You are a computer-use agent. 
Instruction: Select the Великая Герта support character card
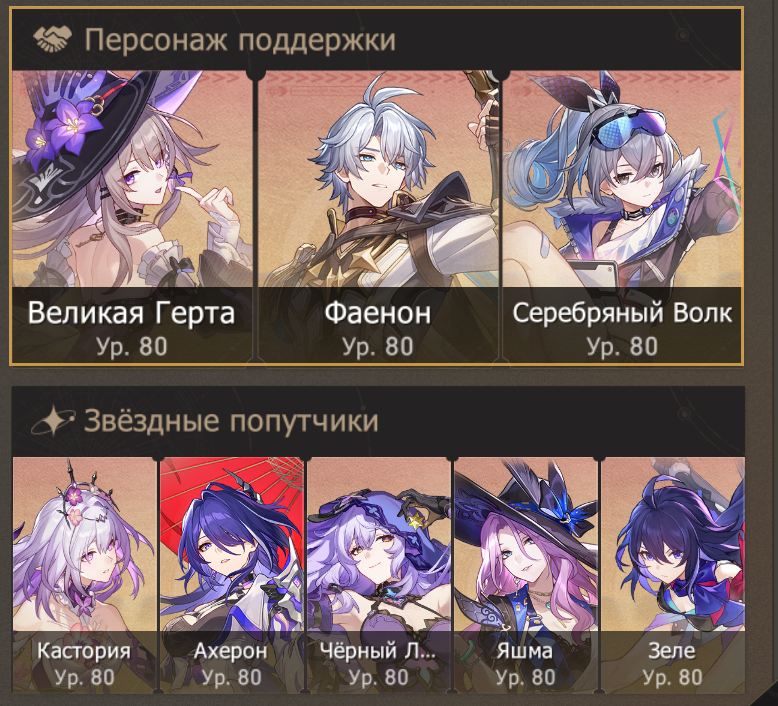(x=132, y=216)
